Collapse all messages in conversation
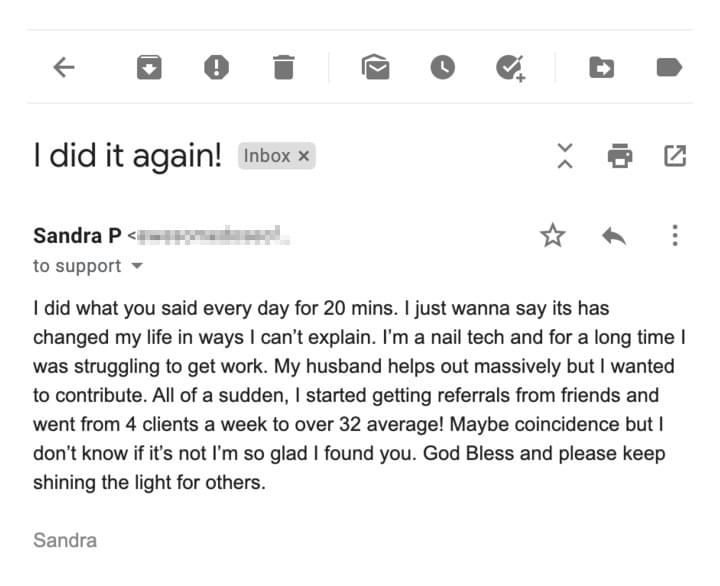Viewport: 720px width, 586px height. pyautogui.click(x=565, y=156)
